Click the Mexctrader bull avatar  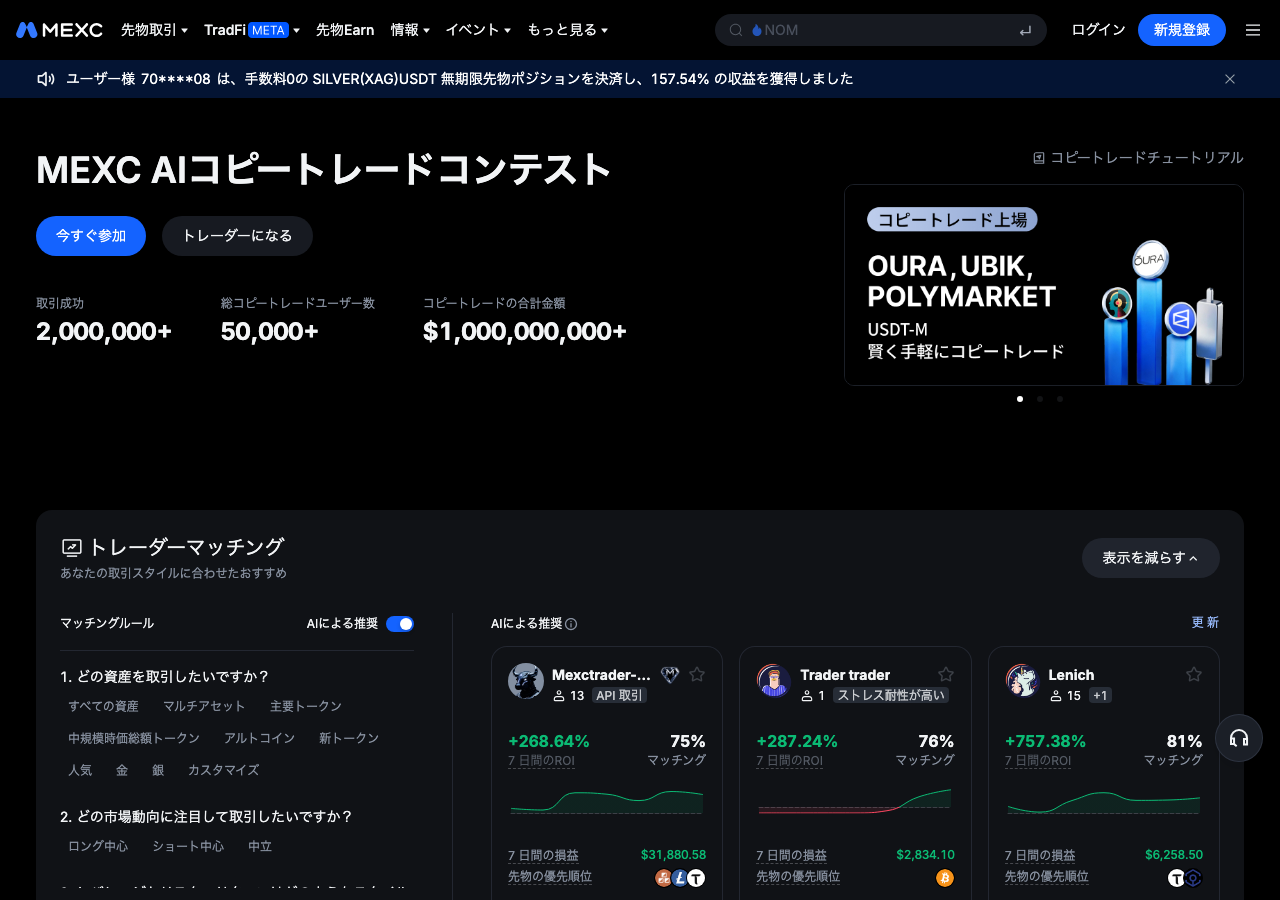click(x=526, y=681)
